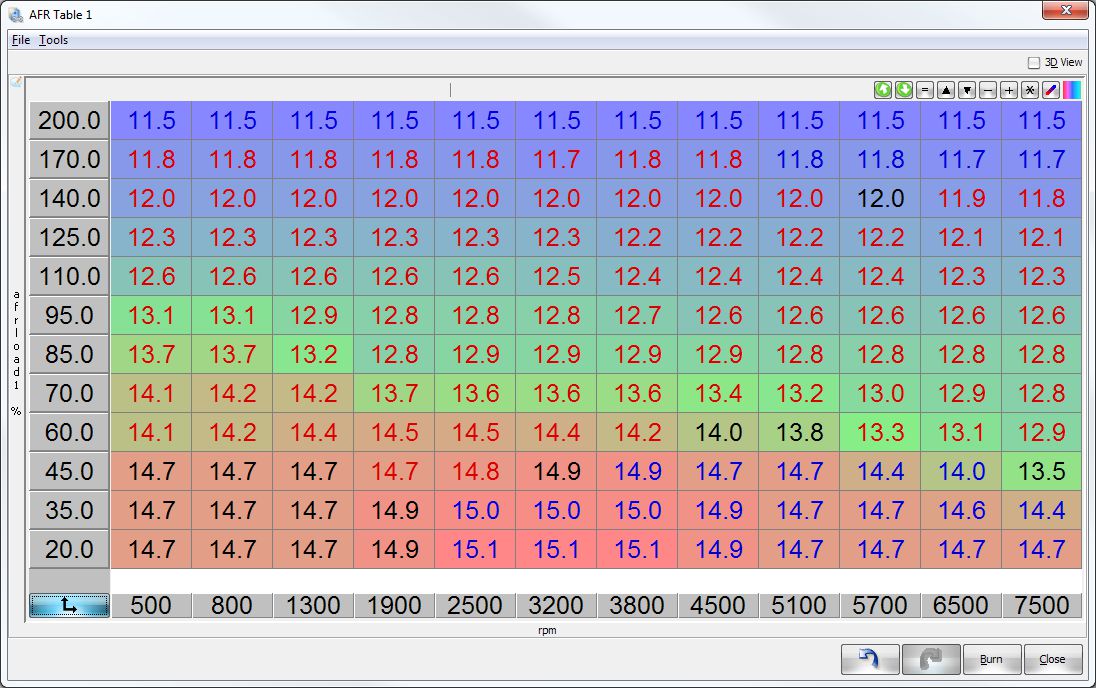Click the Close button
Viewport: 1096px width, 688px height.
click(1052, 660)
